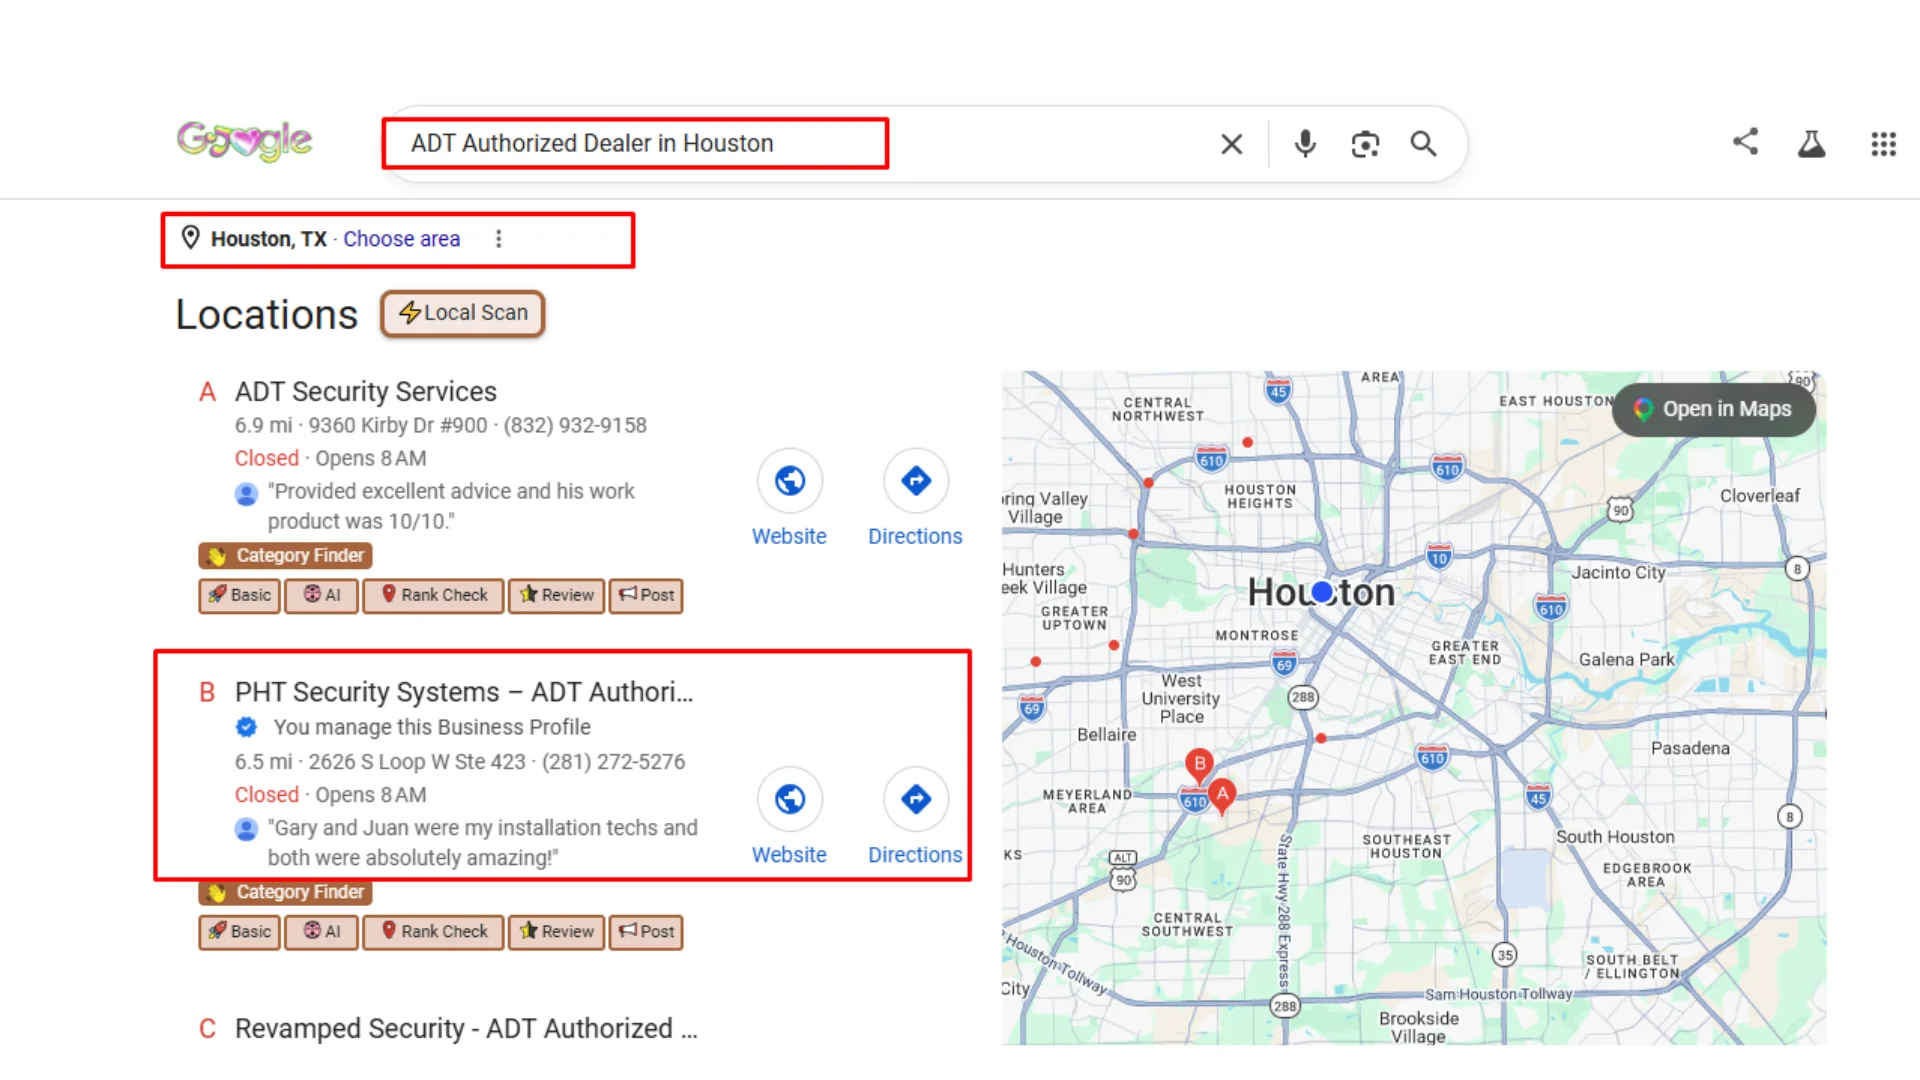Click Category Finder under PHT Security Systems
The width and height of the screenshot is (1920, 1080).
[285, 892]
